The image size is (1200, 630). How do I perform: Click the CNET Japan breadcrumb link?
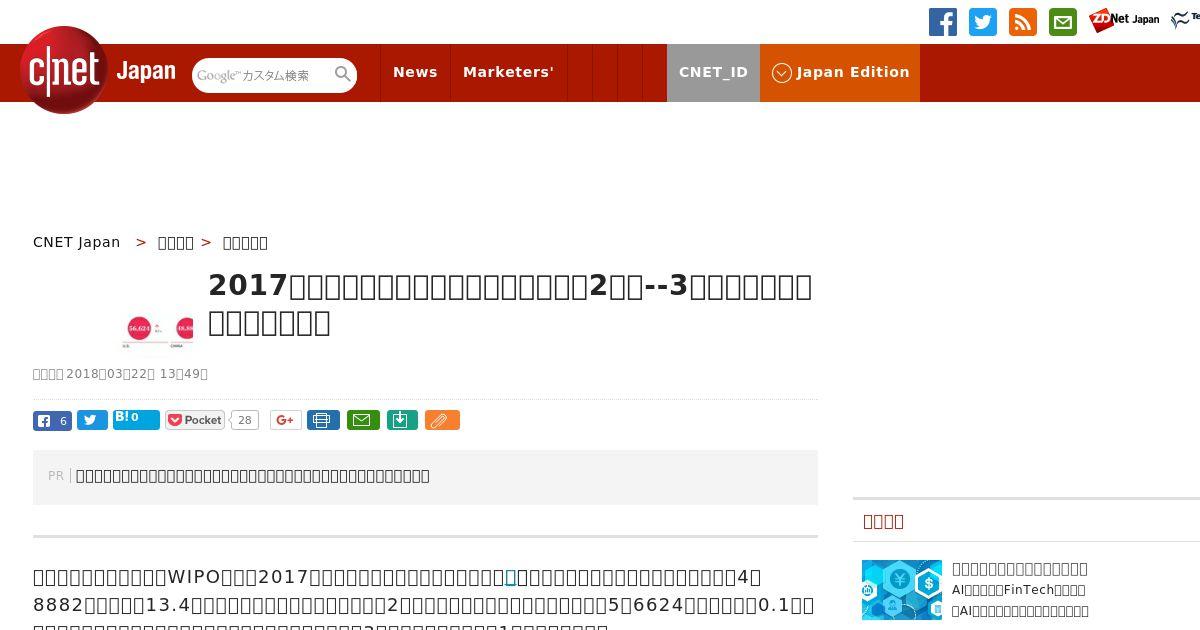[x=77, y=242]
